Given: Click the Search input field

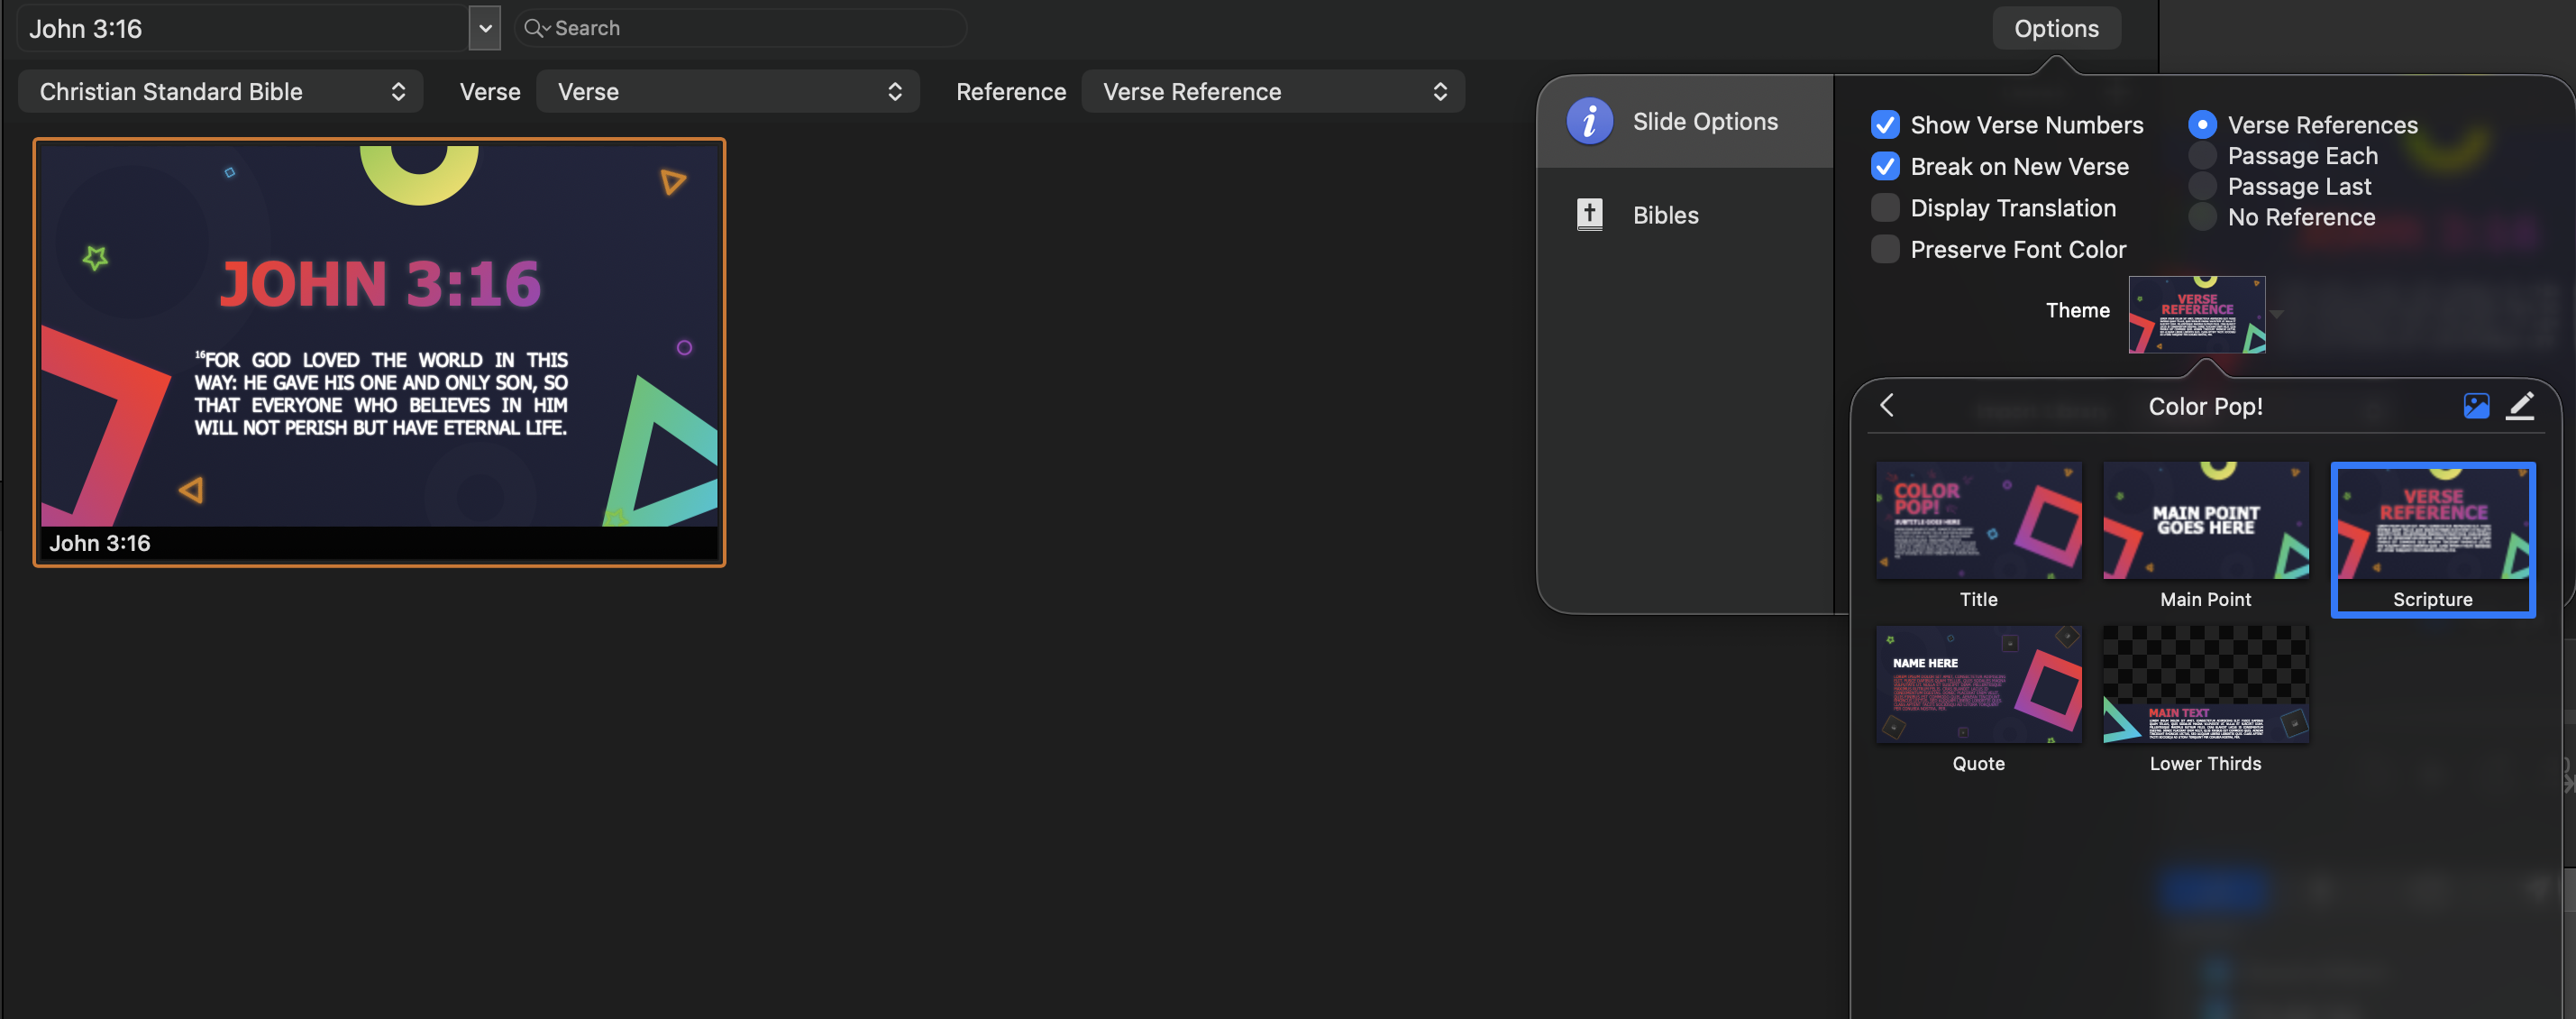Looking at the screenshot, I should click(x=740, y=28).
